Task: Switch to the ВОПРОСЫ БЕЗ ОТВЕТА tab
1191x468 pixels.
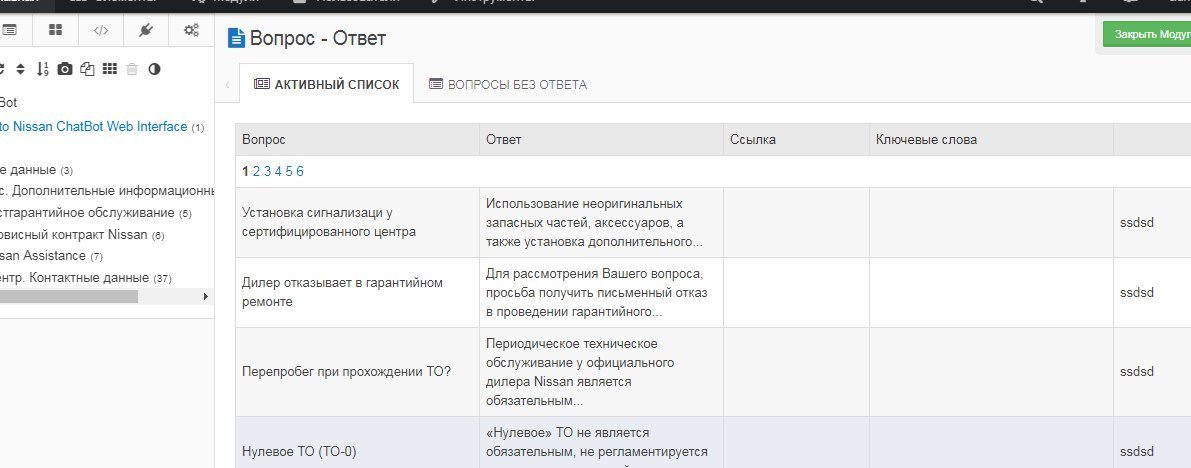Action: (507, 85)
